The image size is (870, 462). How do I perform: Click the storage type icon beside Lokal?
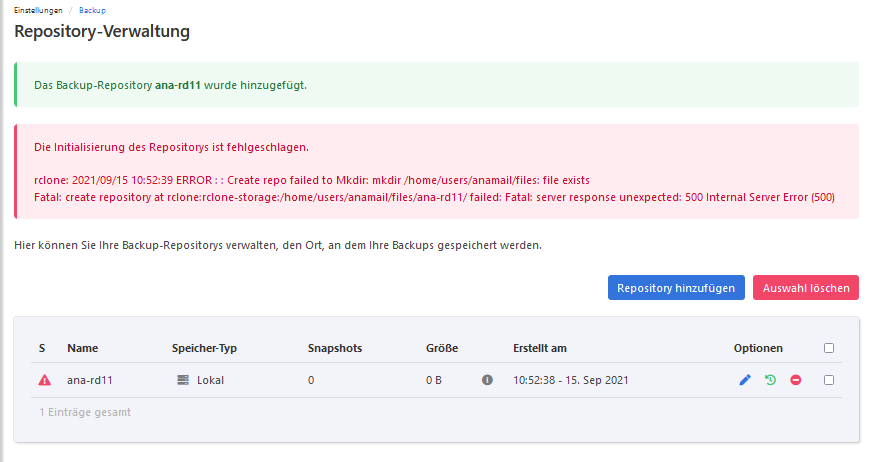(182, 380)
